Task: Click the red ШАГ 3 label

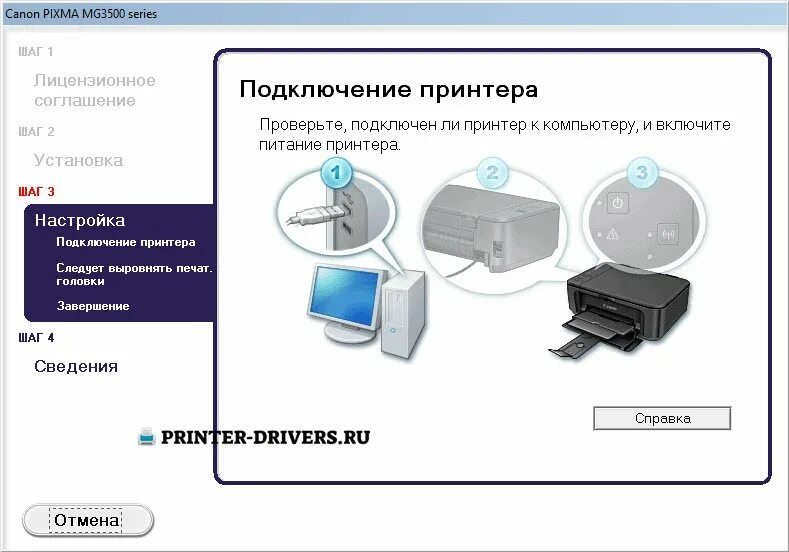Action: (x=36, y=192)
